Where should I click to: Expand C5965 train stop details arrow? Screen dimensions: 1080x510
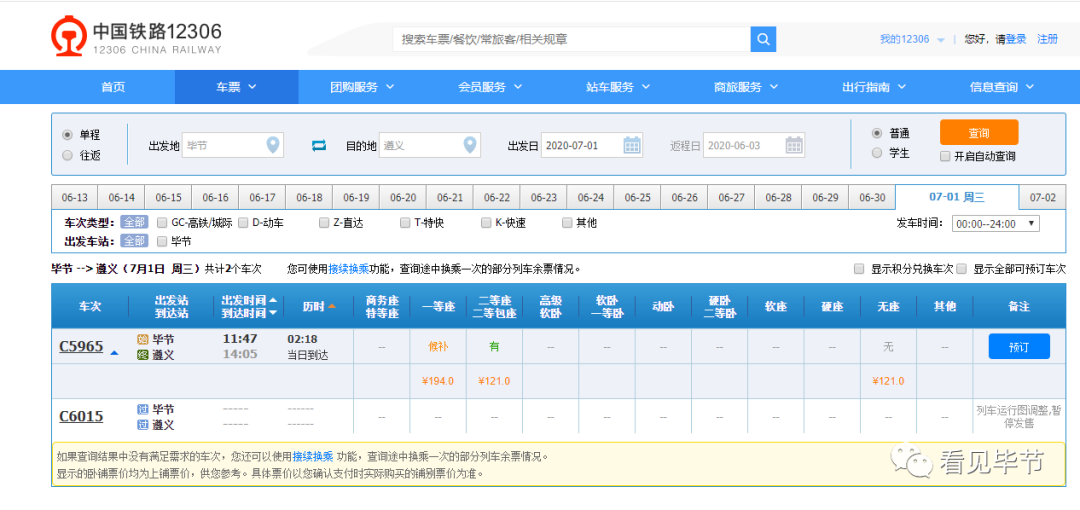point(114,353)
